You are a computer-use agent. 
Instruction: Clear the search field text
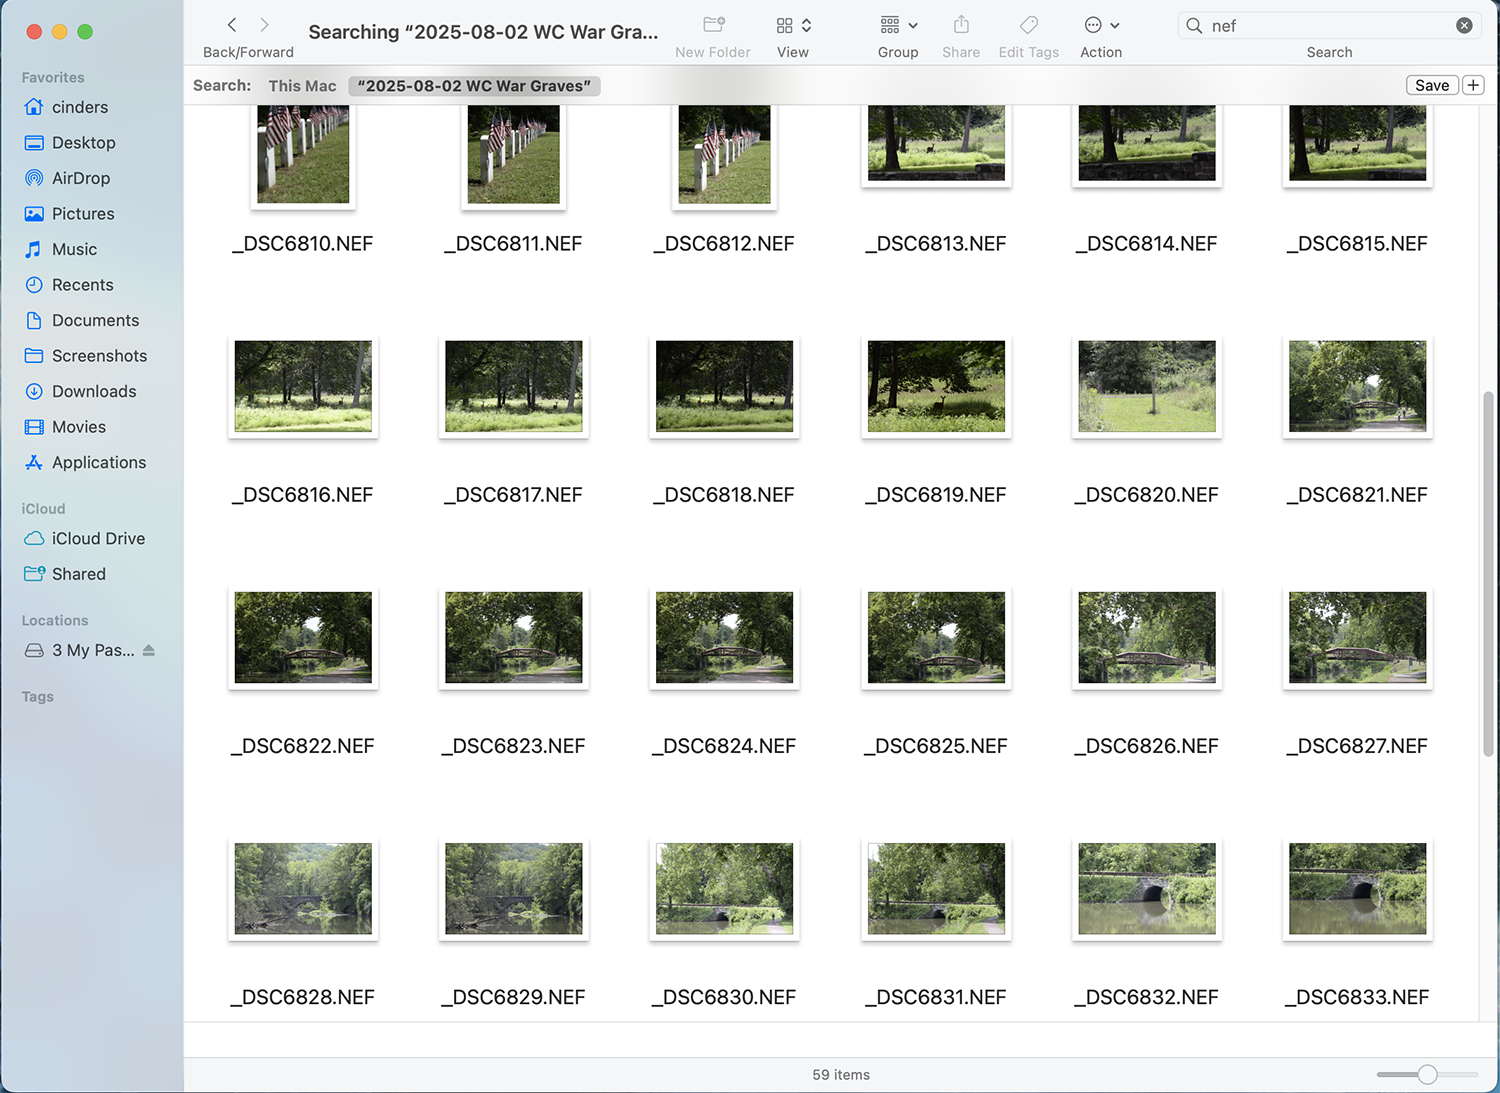[x=1464, y=26]
